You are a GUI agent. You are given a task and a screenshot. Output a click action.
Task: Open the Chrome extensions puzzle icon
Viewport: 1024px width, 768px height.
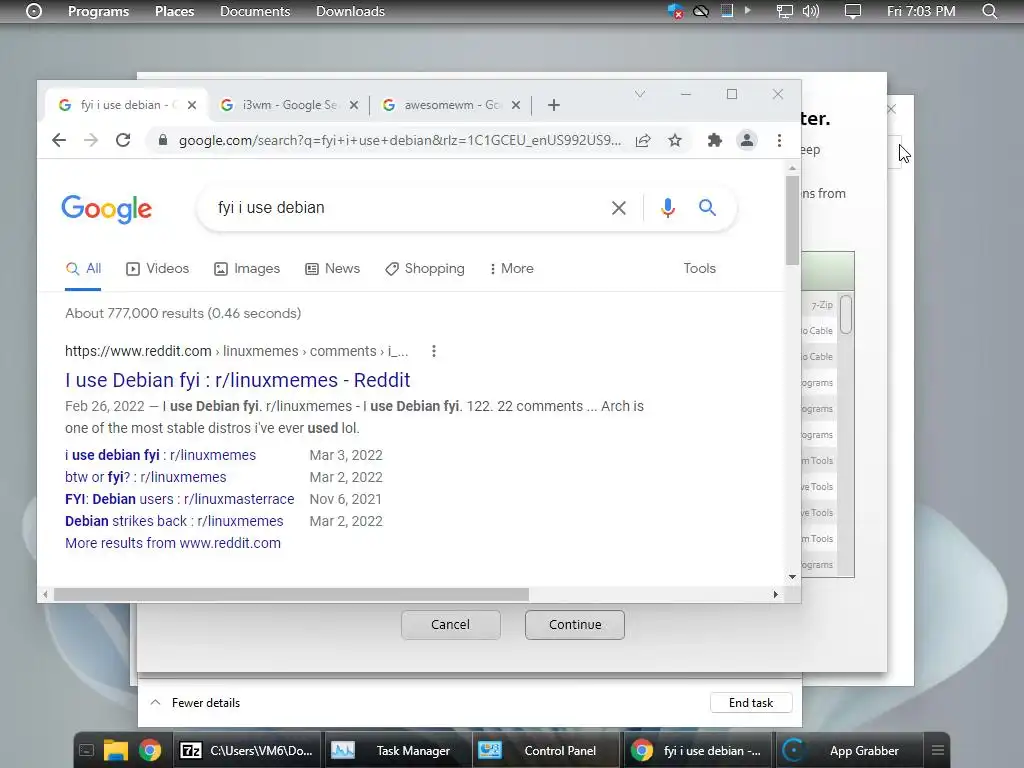pyautogui.click(x=714, y=140)
